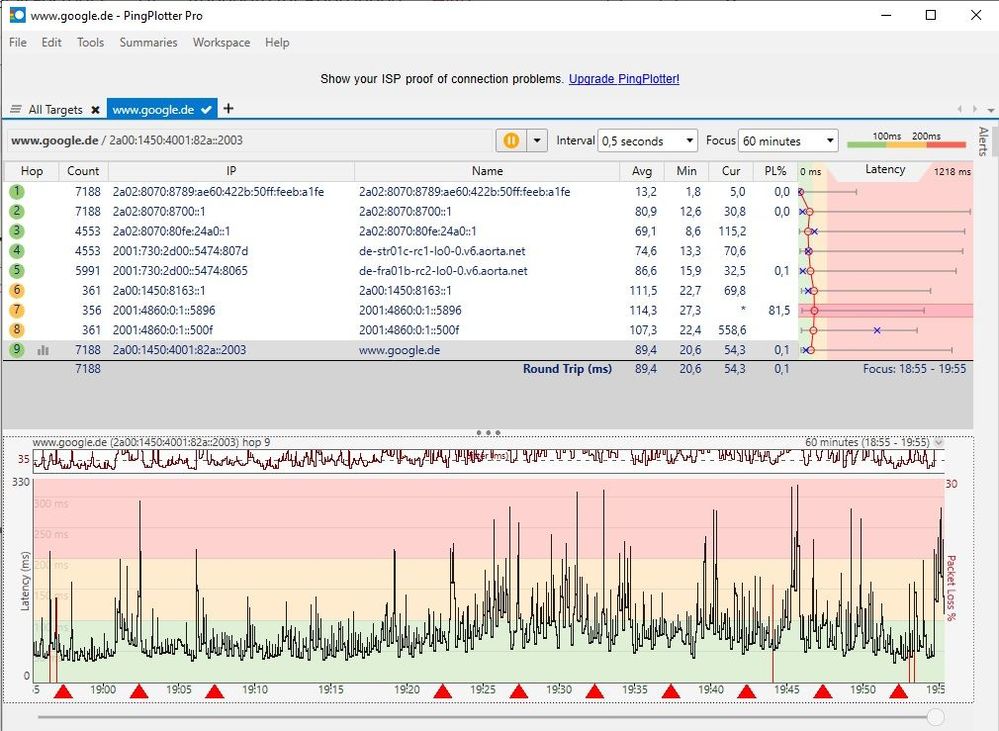Click the jitter graph strip above timeline
Screen dimensions: 999x731
(x=489, y=460)
